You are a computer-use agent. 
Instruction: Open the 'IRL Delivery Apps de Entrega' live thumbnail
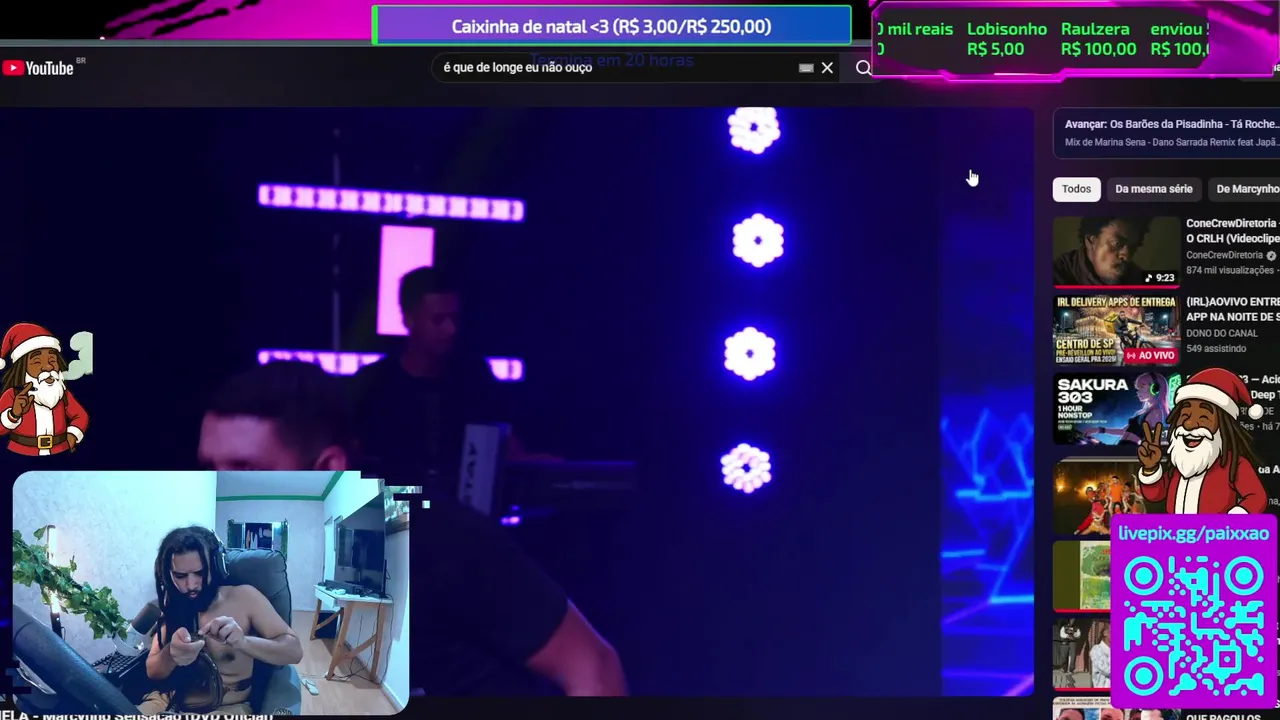click(x=1116, y=329)
